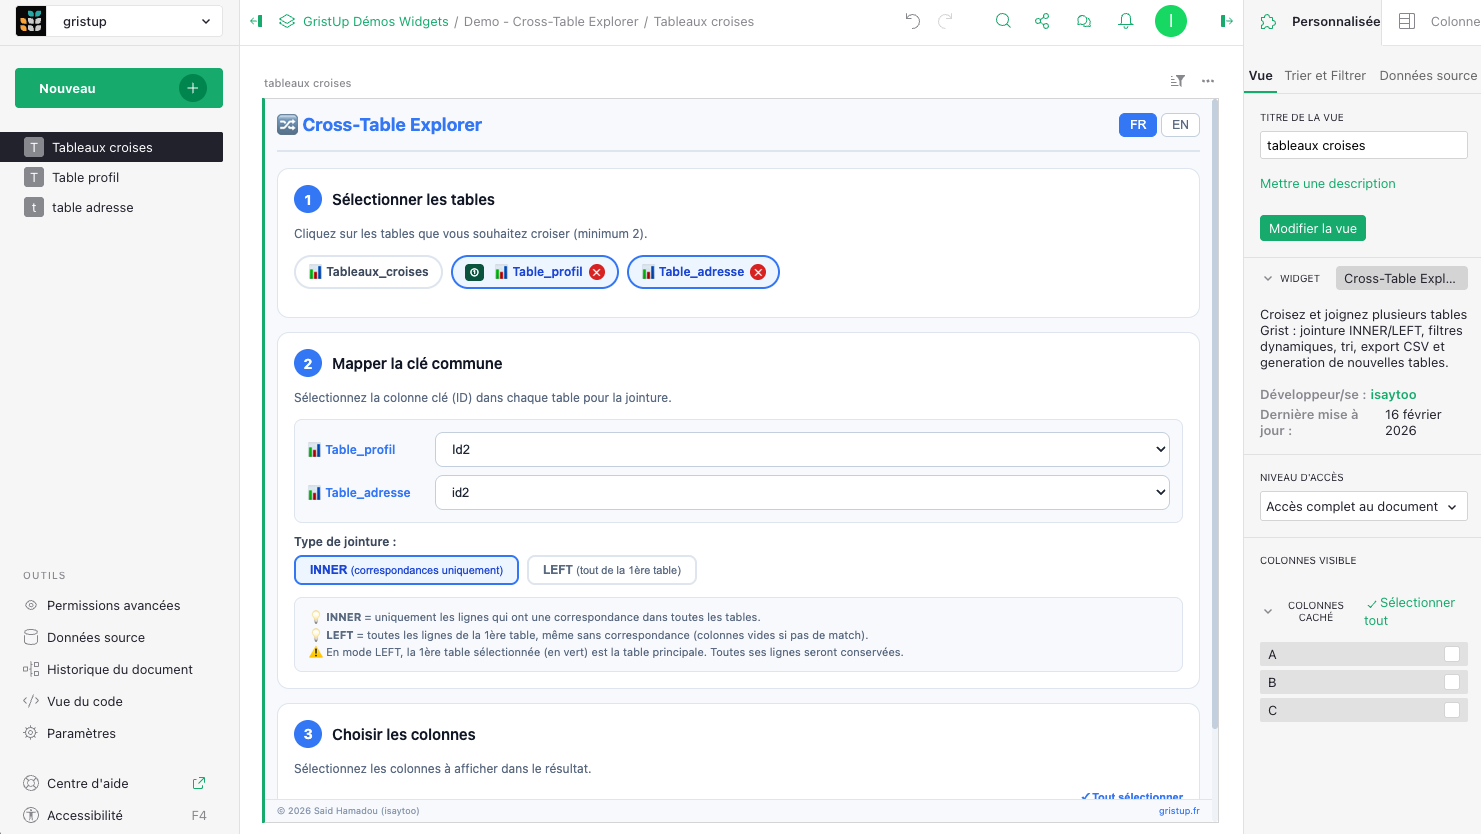Viewport: 1481px width, 834px height.
Task: Collapse the left panel arrow icon
Action: [256, 21]
